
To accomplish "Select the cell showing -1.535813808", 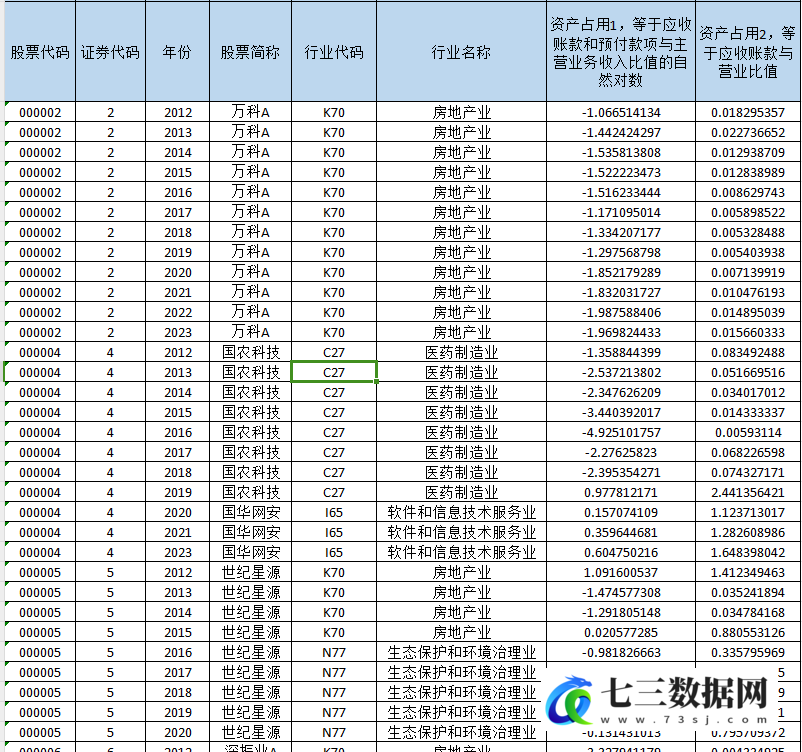I will [x=621, y=152].
